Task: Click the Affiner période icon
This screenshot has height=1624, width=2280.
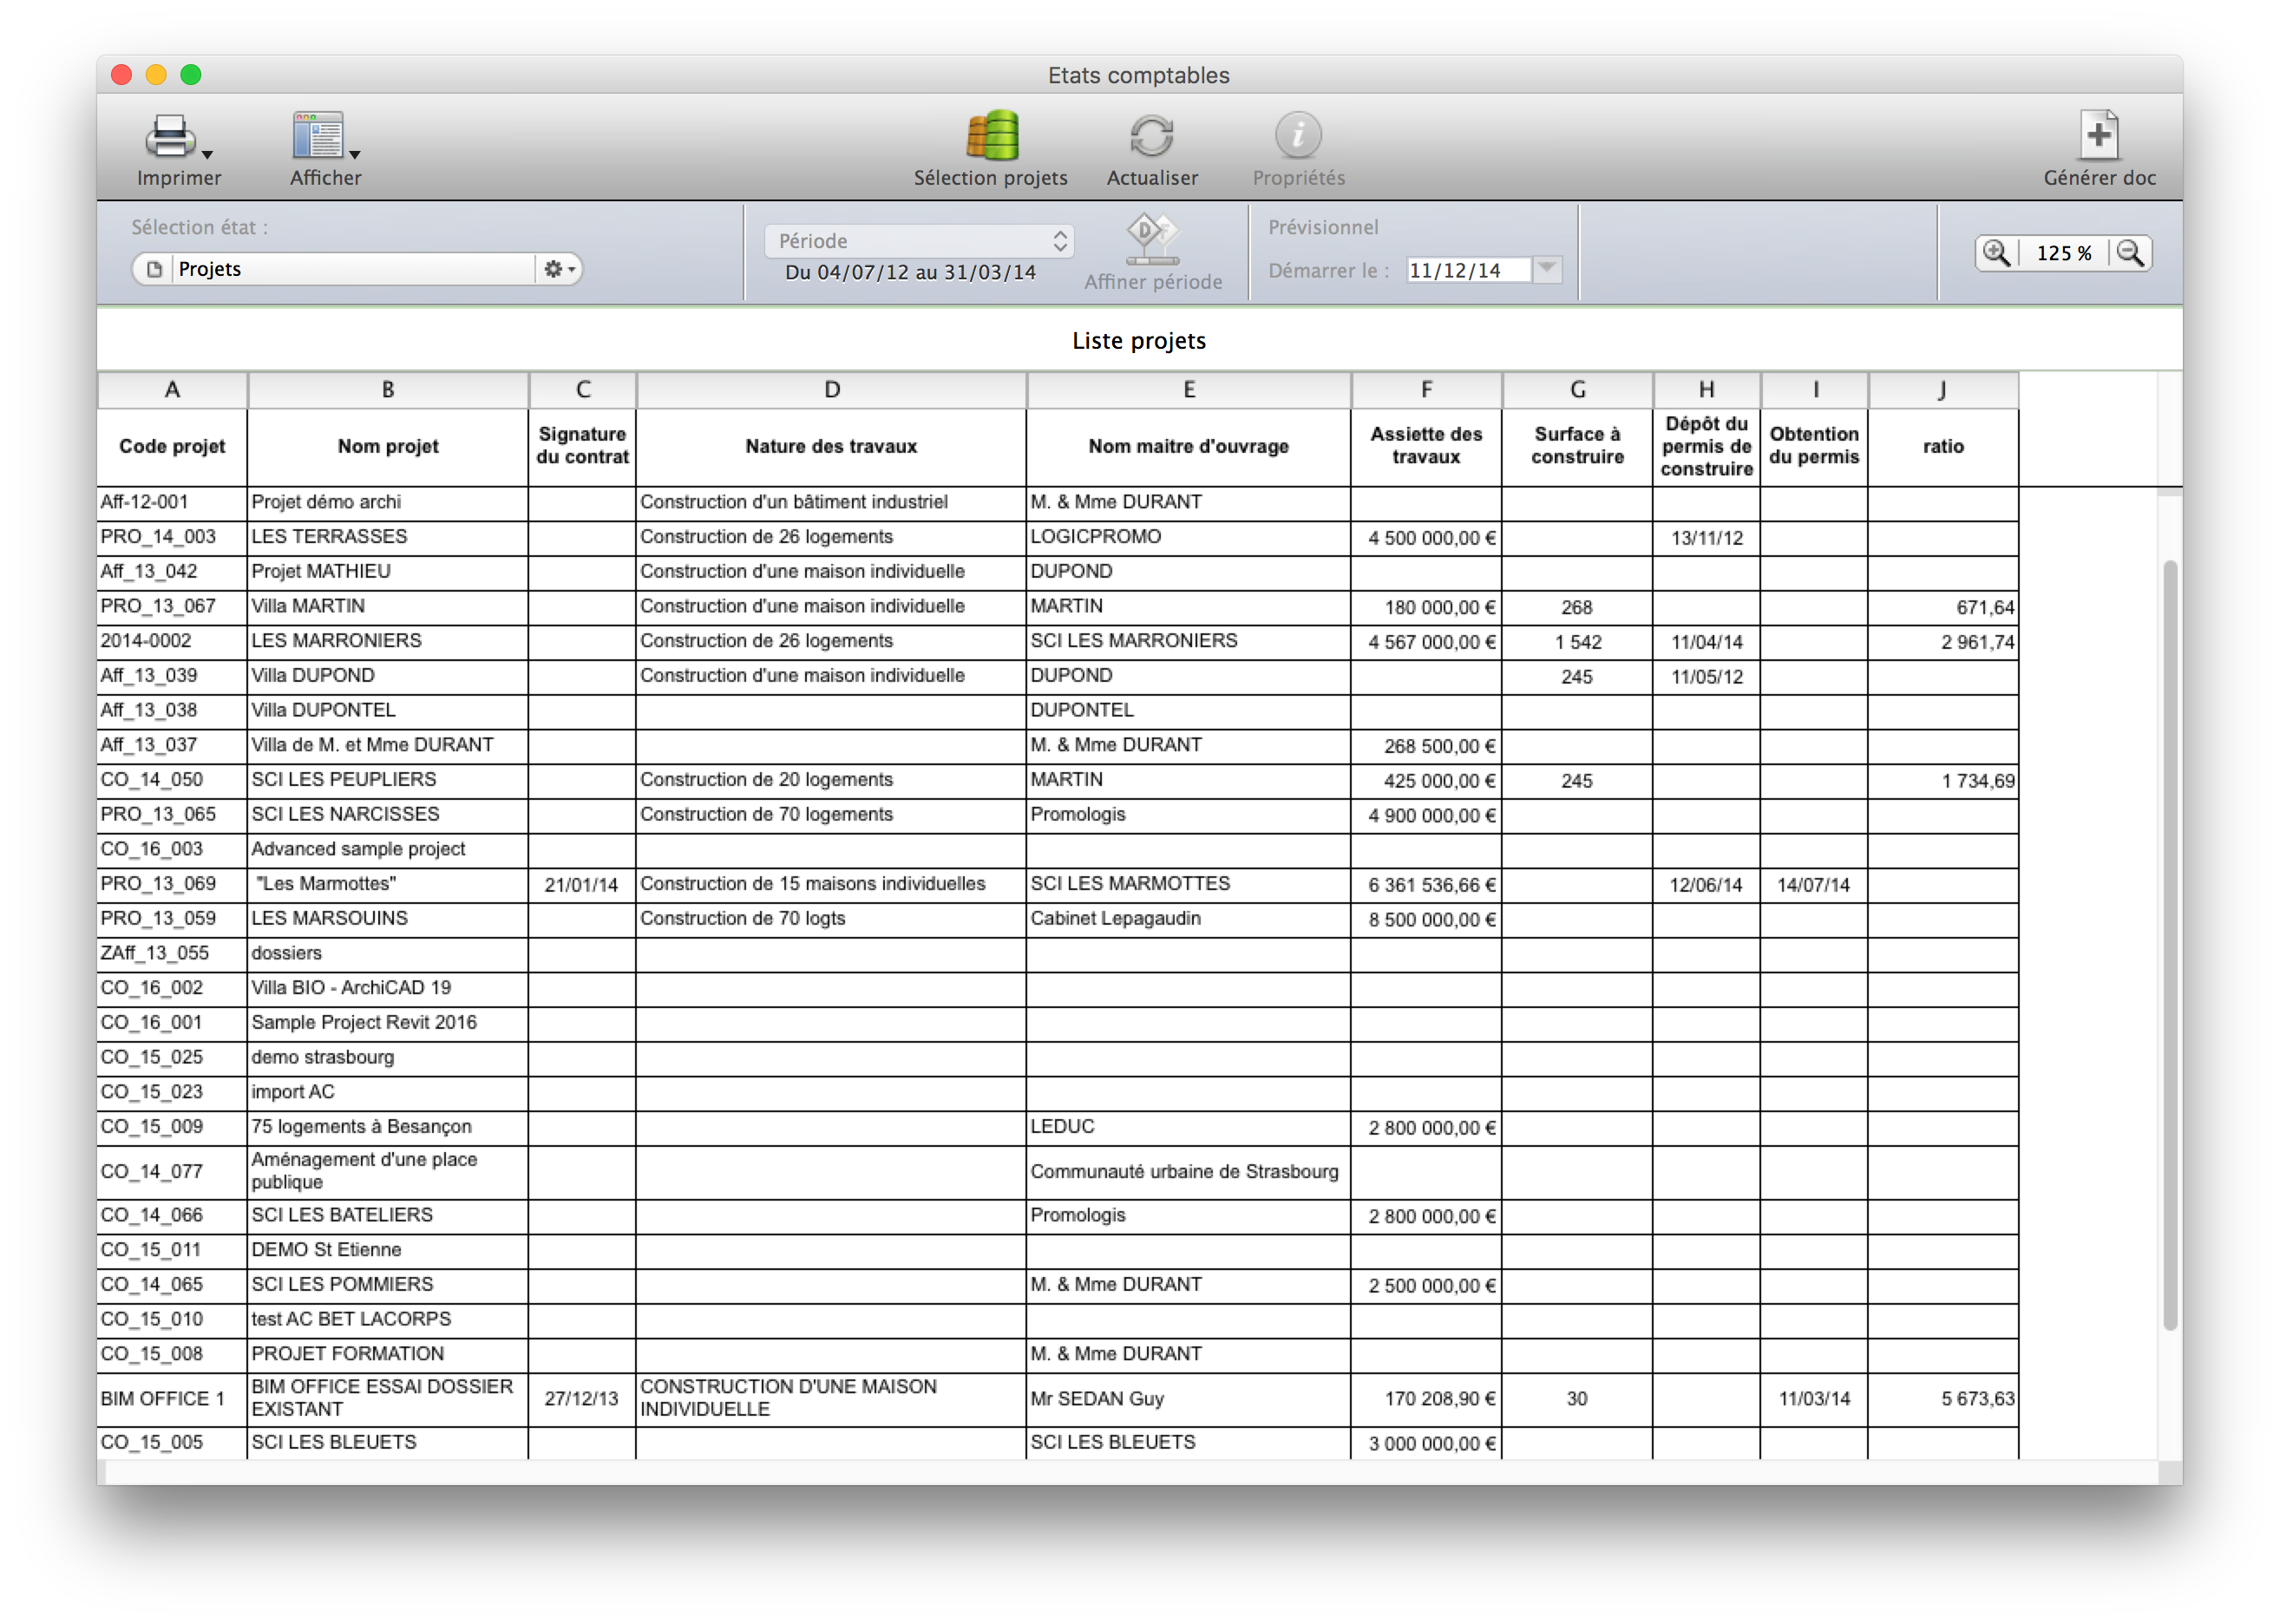Action: click(x=1151, y=238)
